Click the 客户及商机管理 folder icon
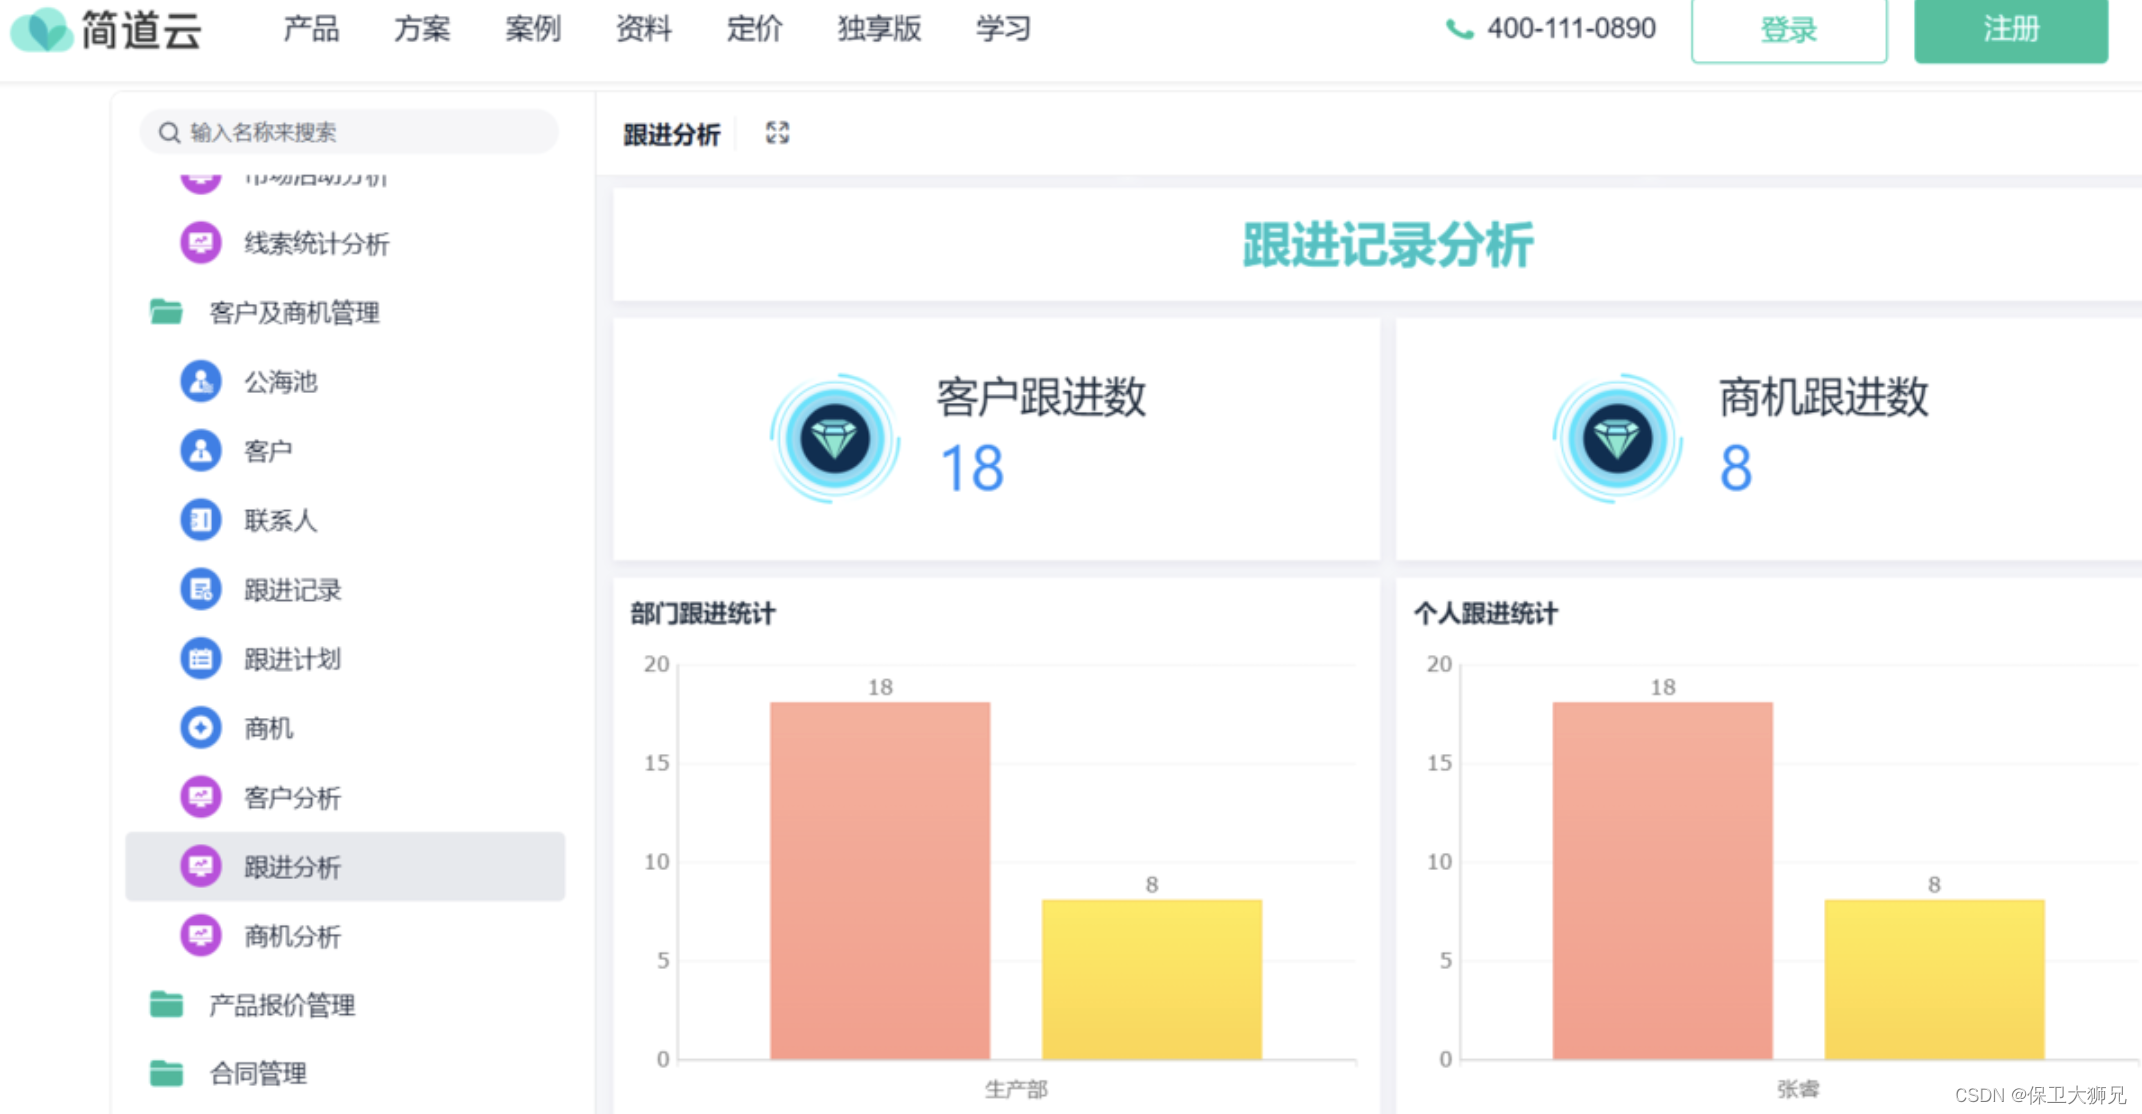The width and height of the screenshot is (2142, 1114). (x=166, y=312)
